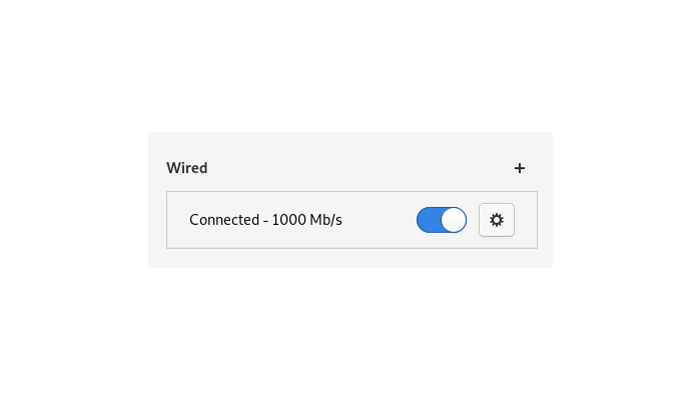The height and width of the screenshot is (400, 700).
Task: Open the wired network preferences gear
Action: click(496, 220)
